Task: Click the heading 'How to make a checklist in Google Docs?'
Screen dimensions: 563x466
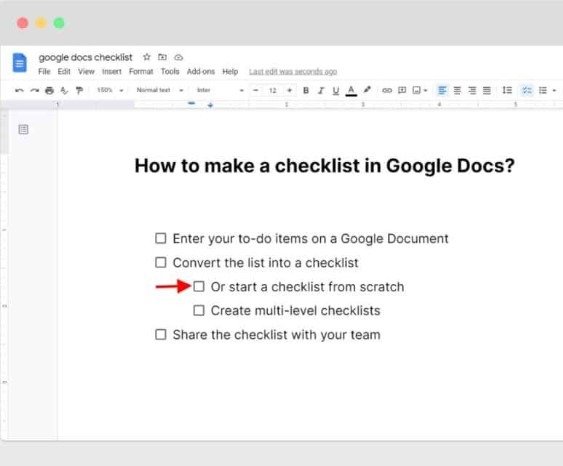Action: pyautogui.click(x=325, y=166)
